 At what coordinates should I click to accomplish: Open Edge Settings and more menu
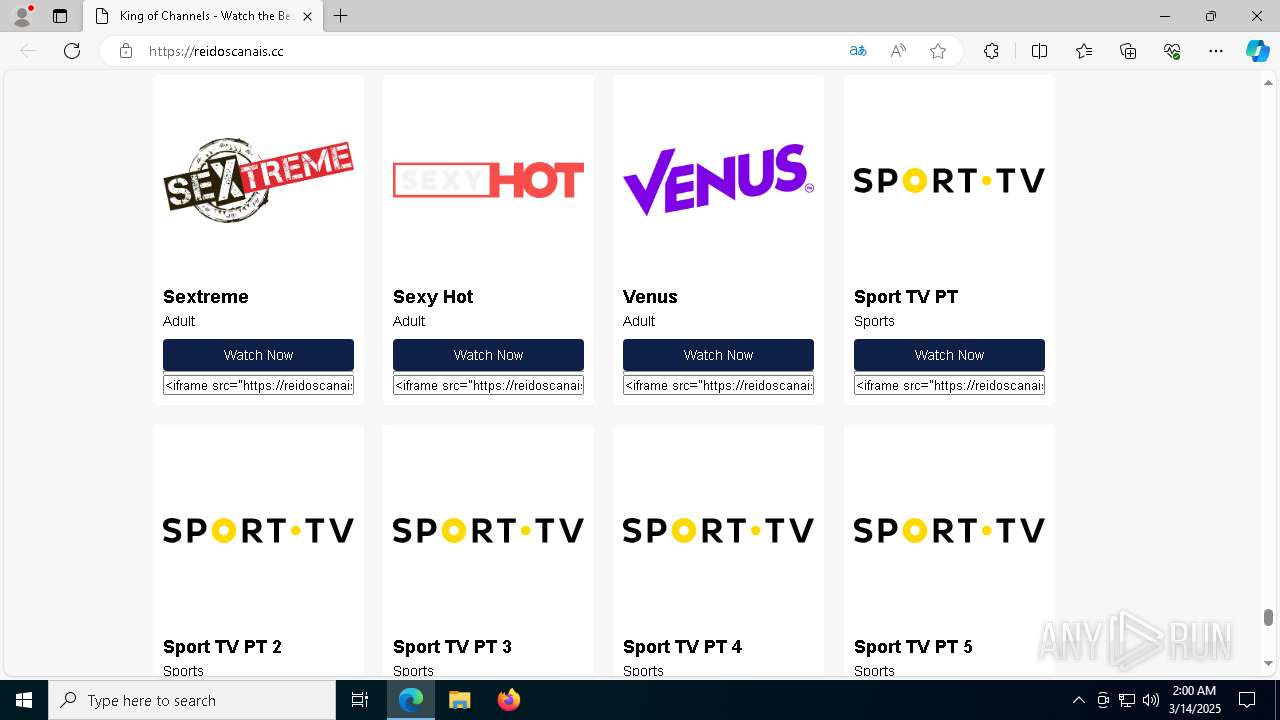[x=1216, y=51]
